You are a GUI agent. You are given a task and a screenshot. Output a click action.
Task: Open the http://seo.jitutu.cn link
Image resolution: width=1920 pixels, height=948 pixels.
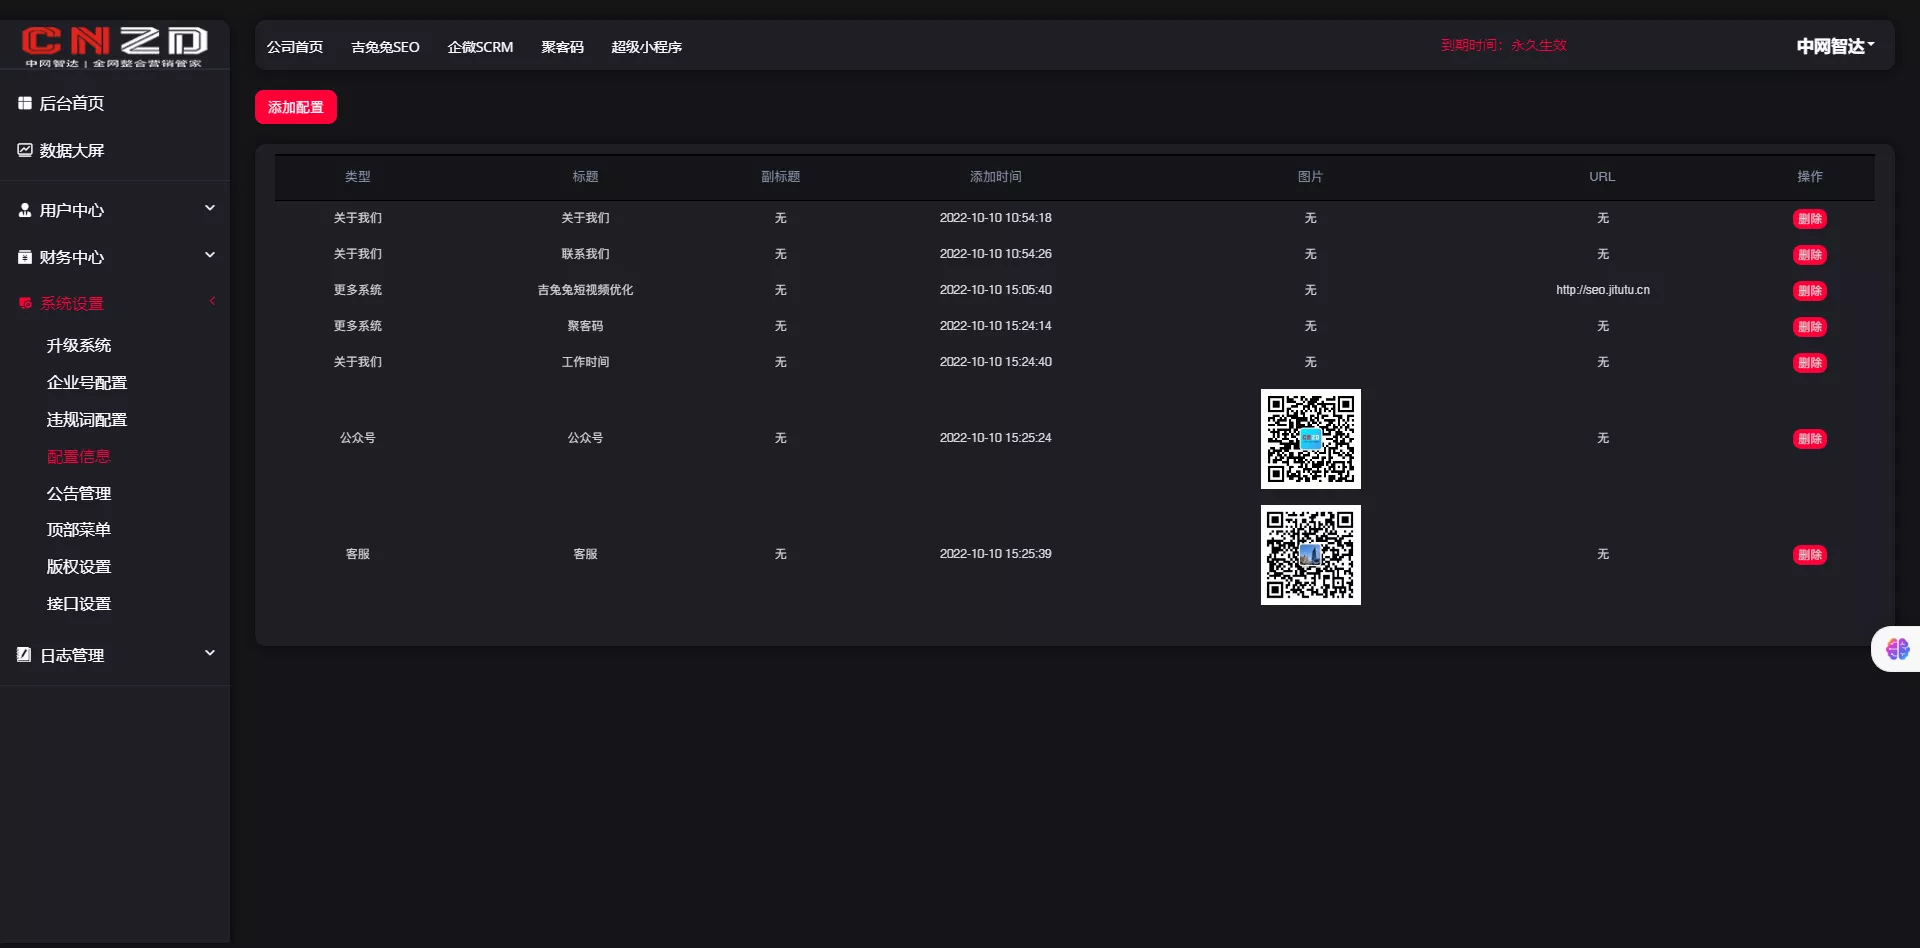point(1602,289)
